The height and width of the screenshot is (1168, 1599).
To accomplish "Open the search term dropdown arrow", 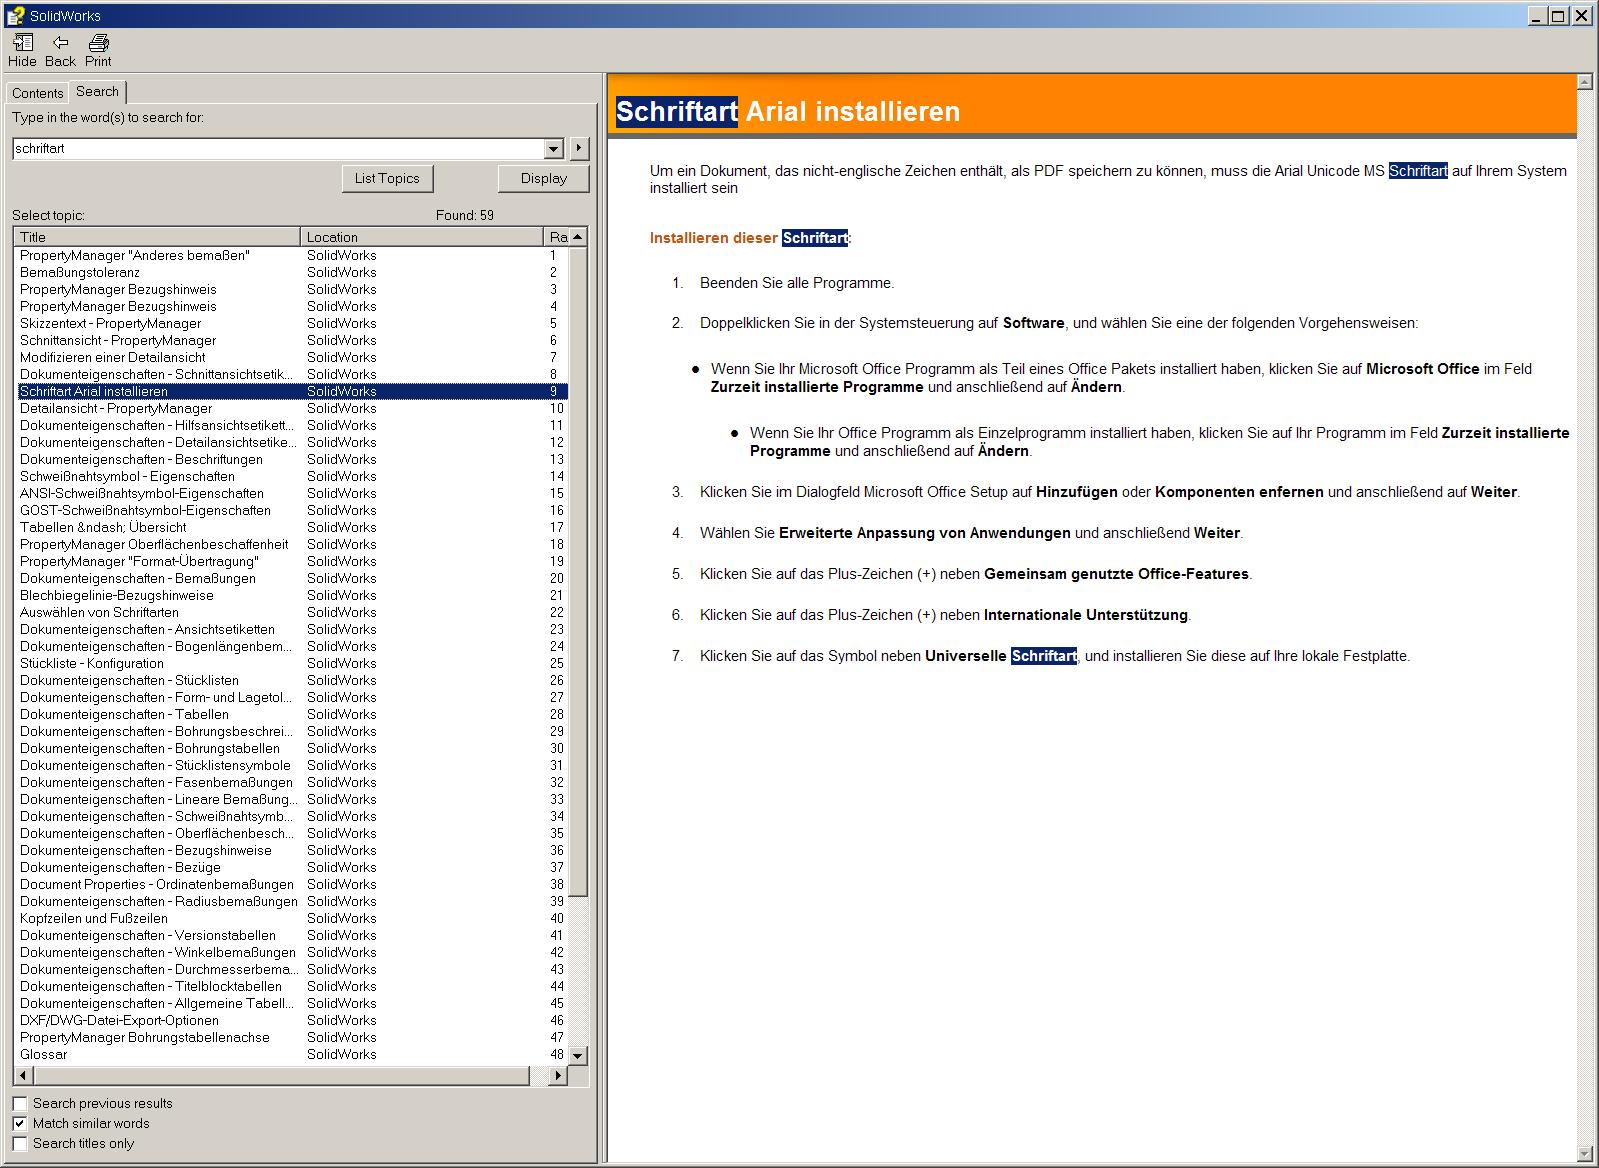I will click(x=554, y=149).
